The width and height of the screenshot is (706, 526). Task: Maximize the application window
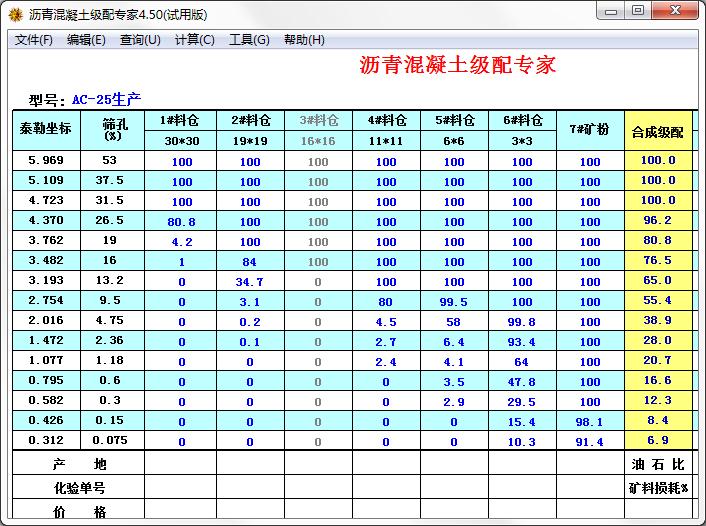(x=637, y=11)
